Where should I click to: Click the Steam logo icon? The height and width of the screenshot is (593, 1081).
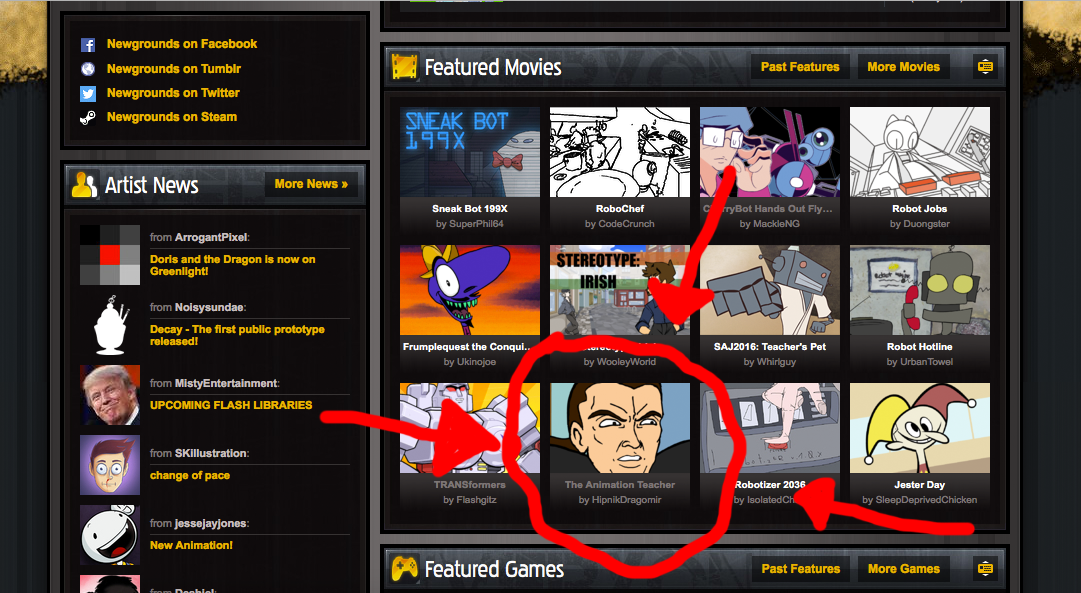(x=88, y=117)
